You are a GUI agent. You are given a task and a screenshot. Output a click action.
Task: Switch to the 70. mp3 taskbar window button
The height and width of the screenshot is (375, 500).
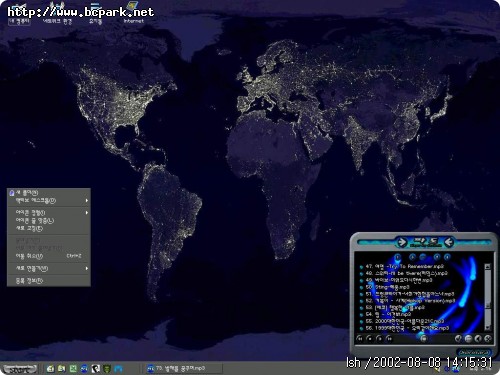[183, 369]
